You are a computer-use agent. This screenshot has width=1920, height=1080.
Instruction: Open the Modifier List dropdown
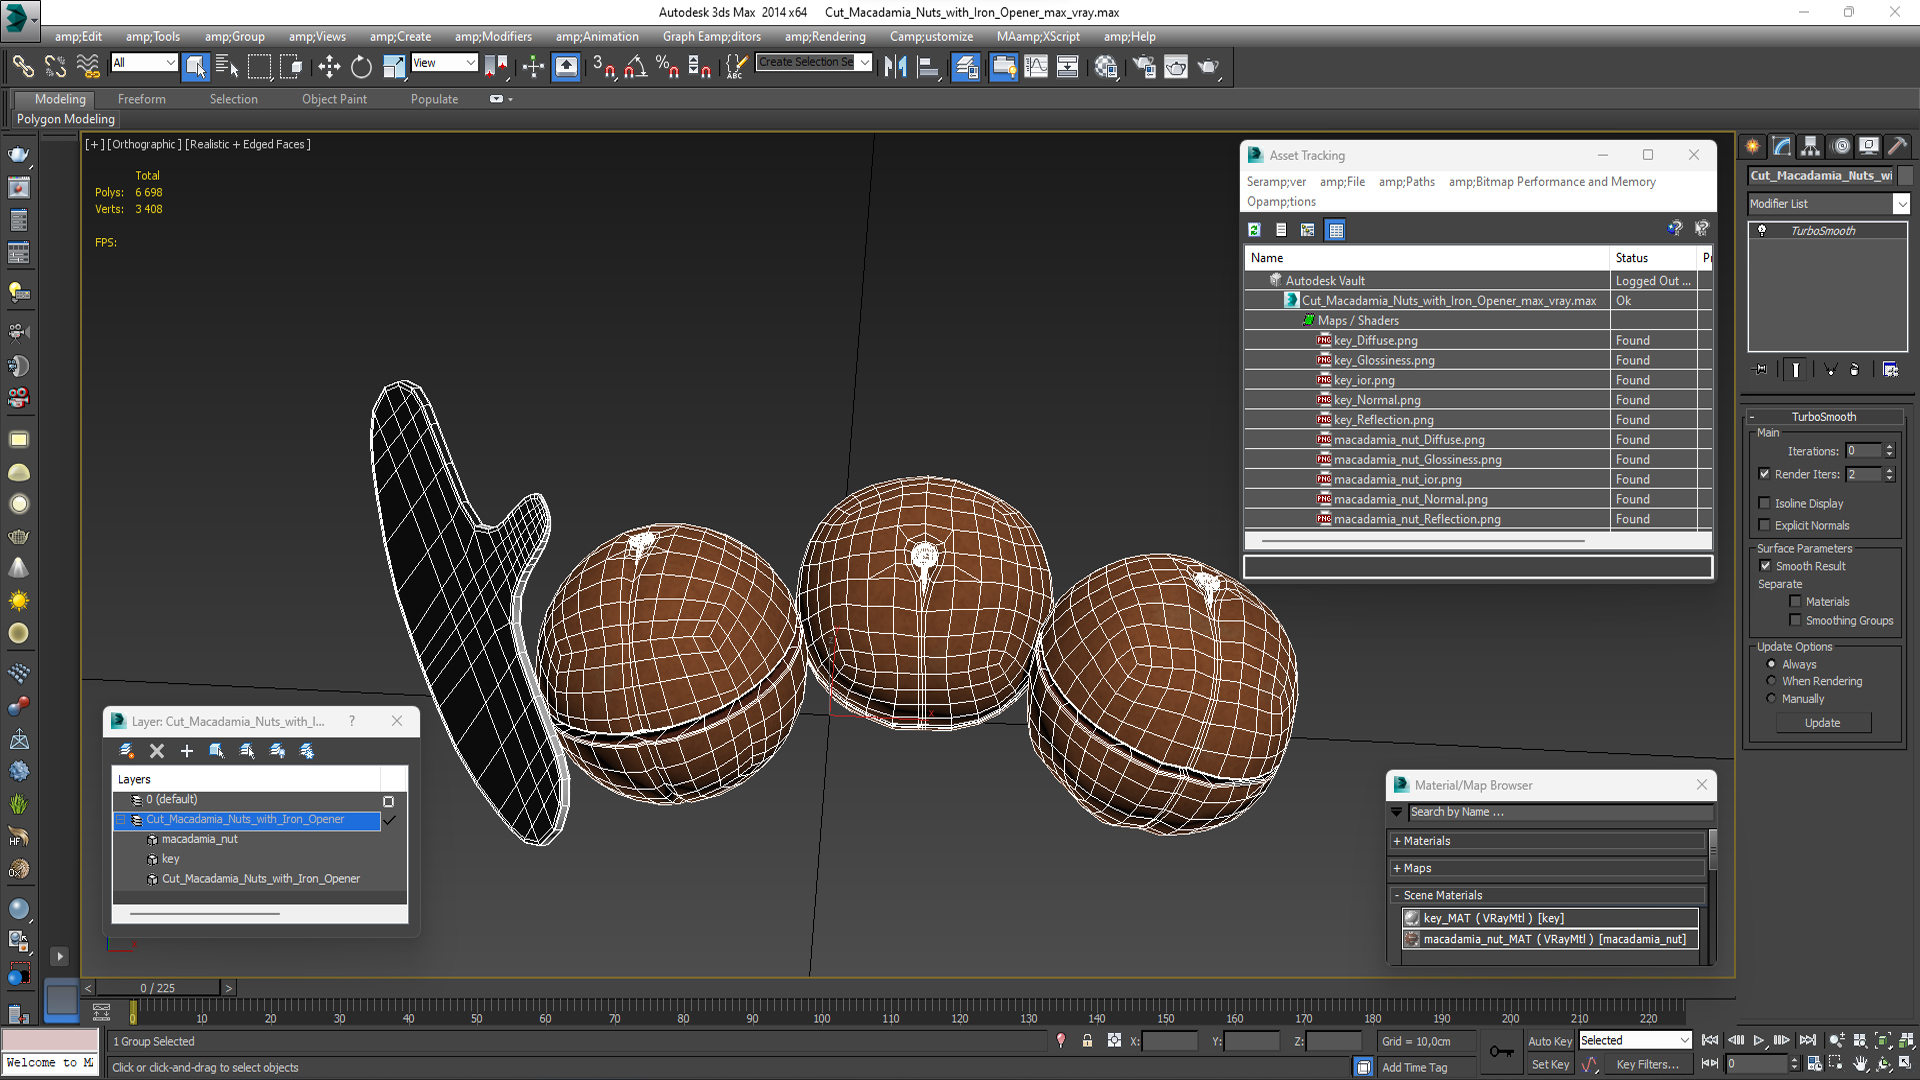coord(1901,204)
